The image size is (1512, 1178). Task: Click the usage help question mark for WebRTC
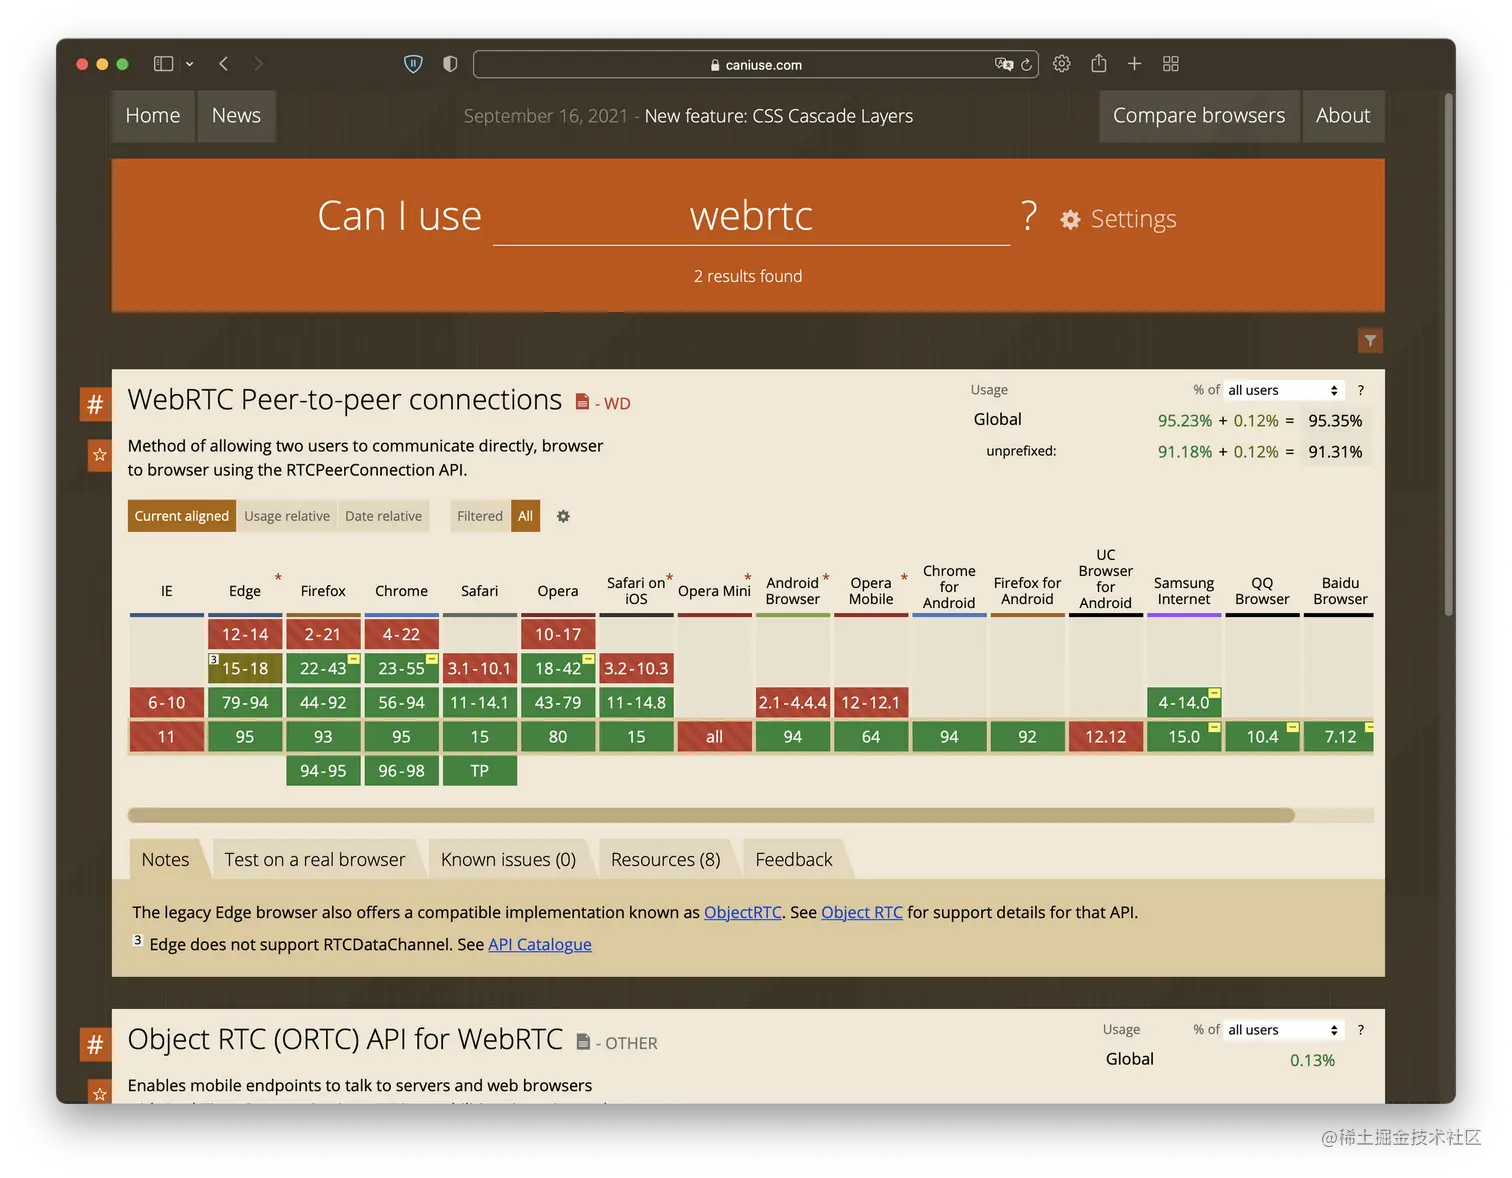tap(1360, 390)
